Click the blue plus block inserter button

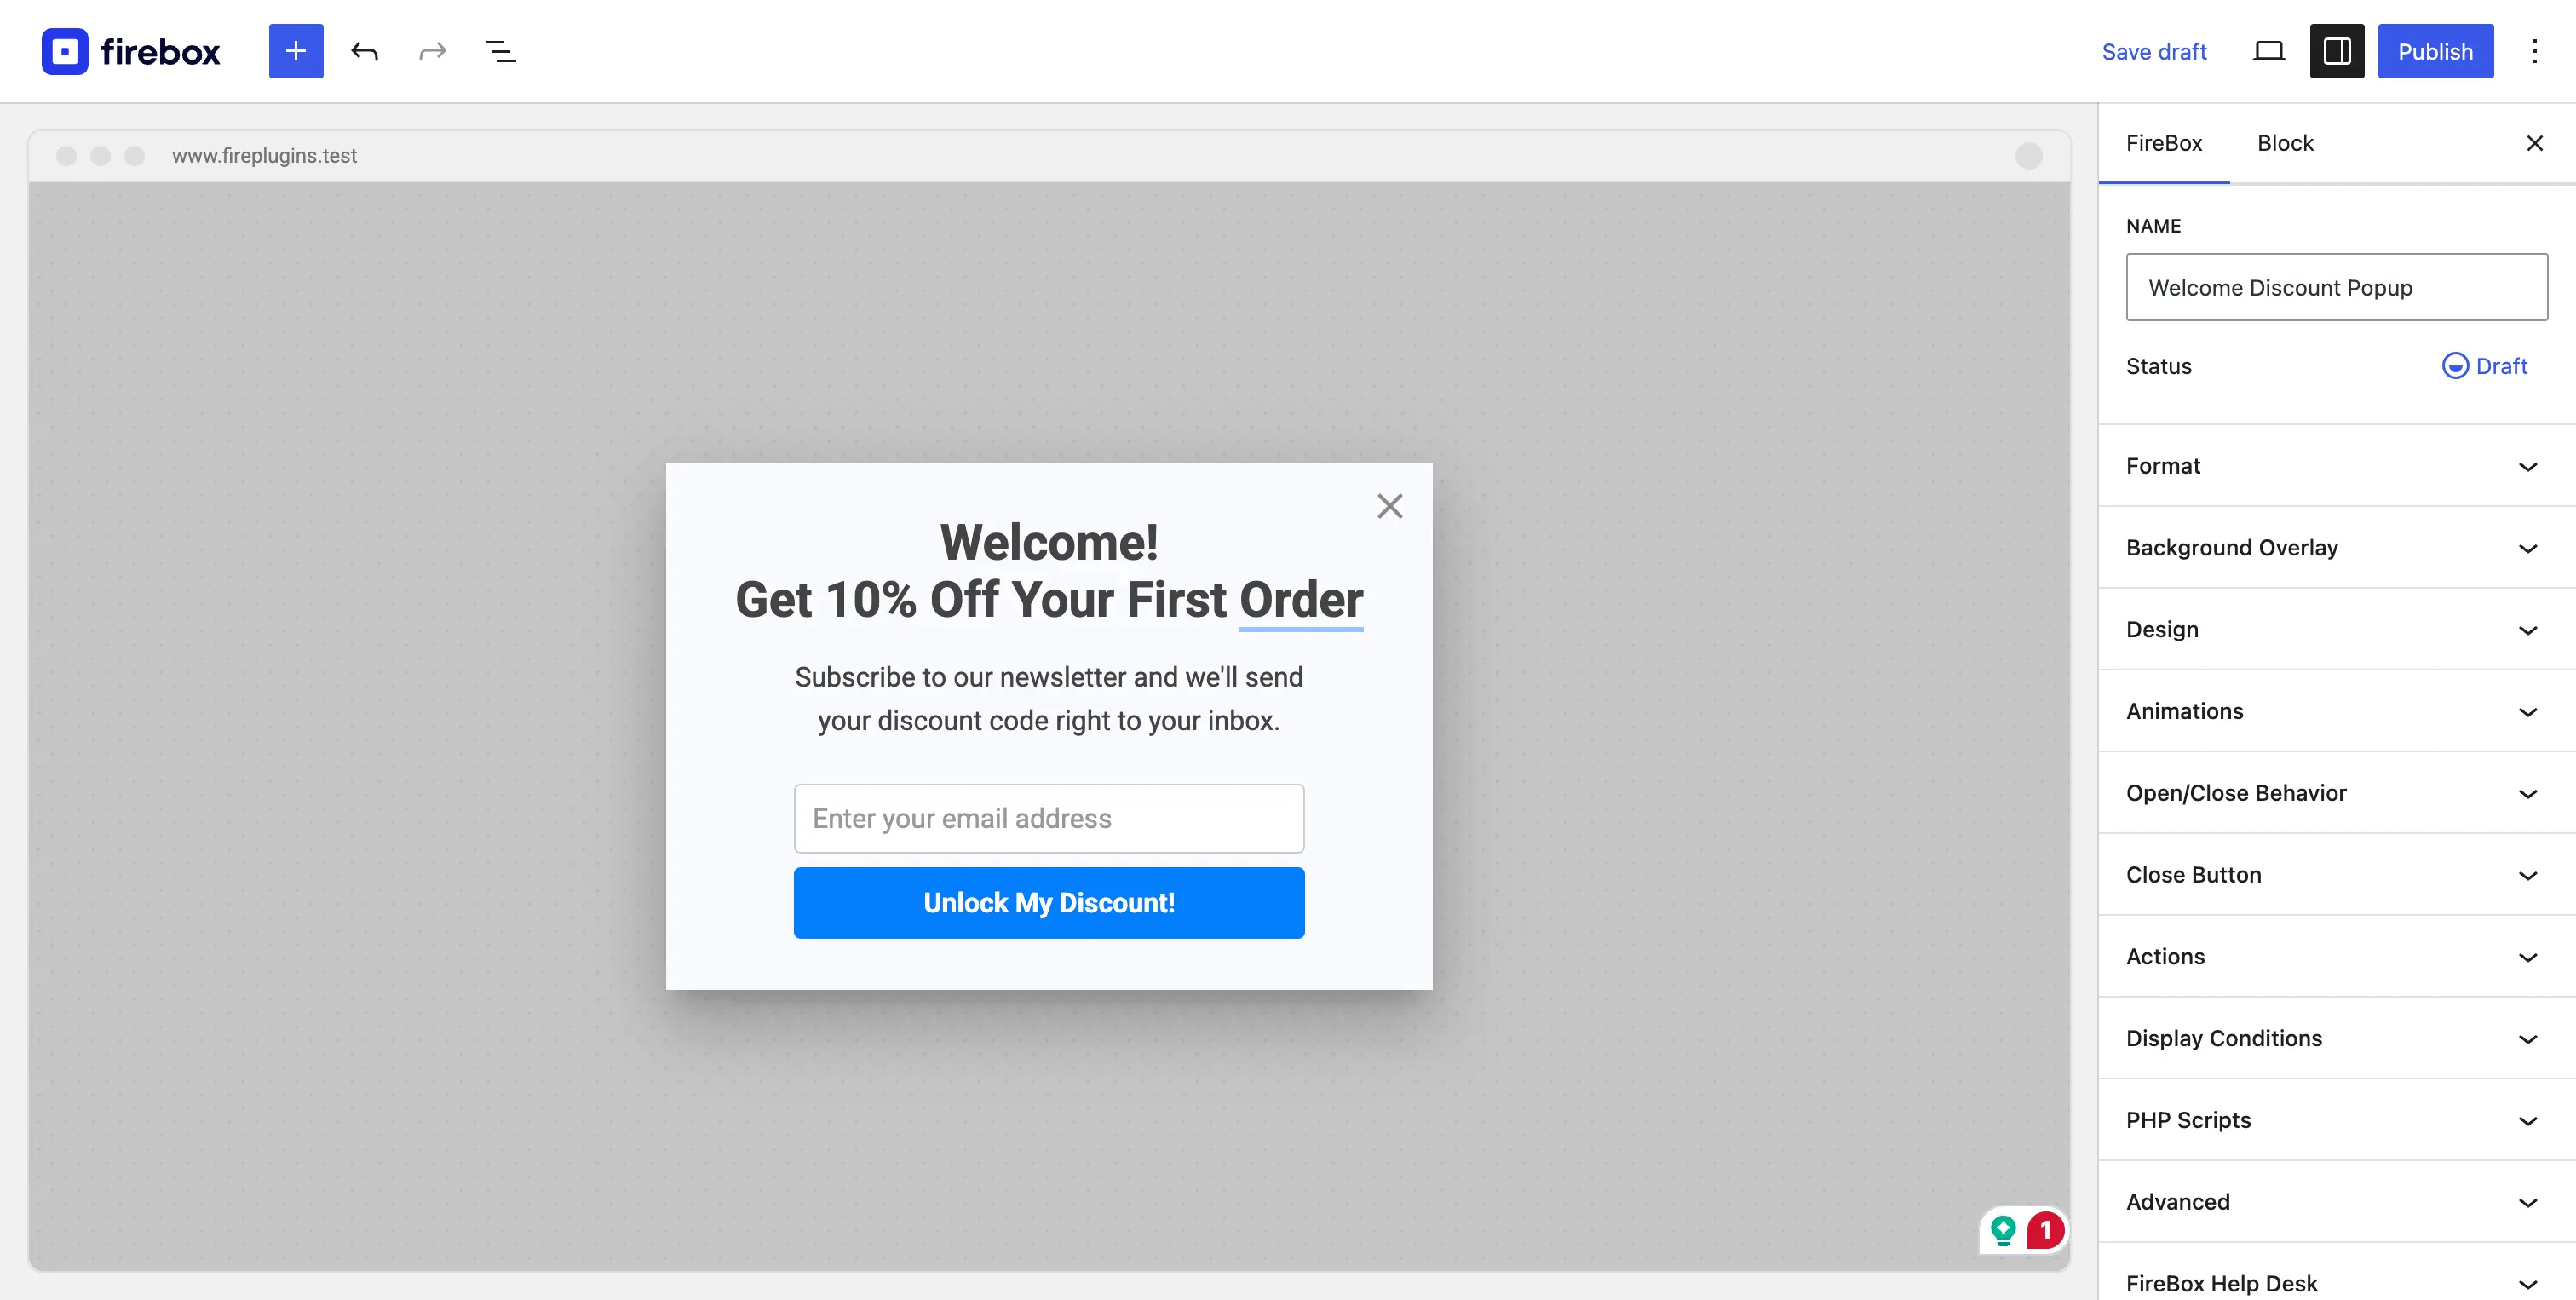pos(296,51)
